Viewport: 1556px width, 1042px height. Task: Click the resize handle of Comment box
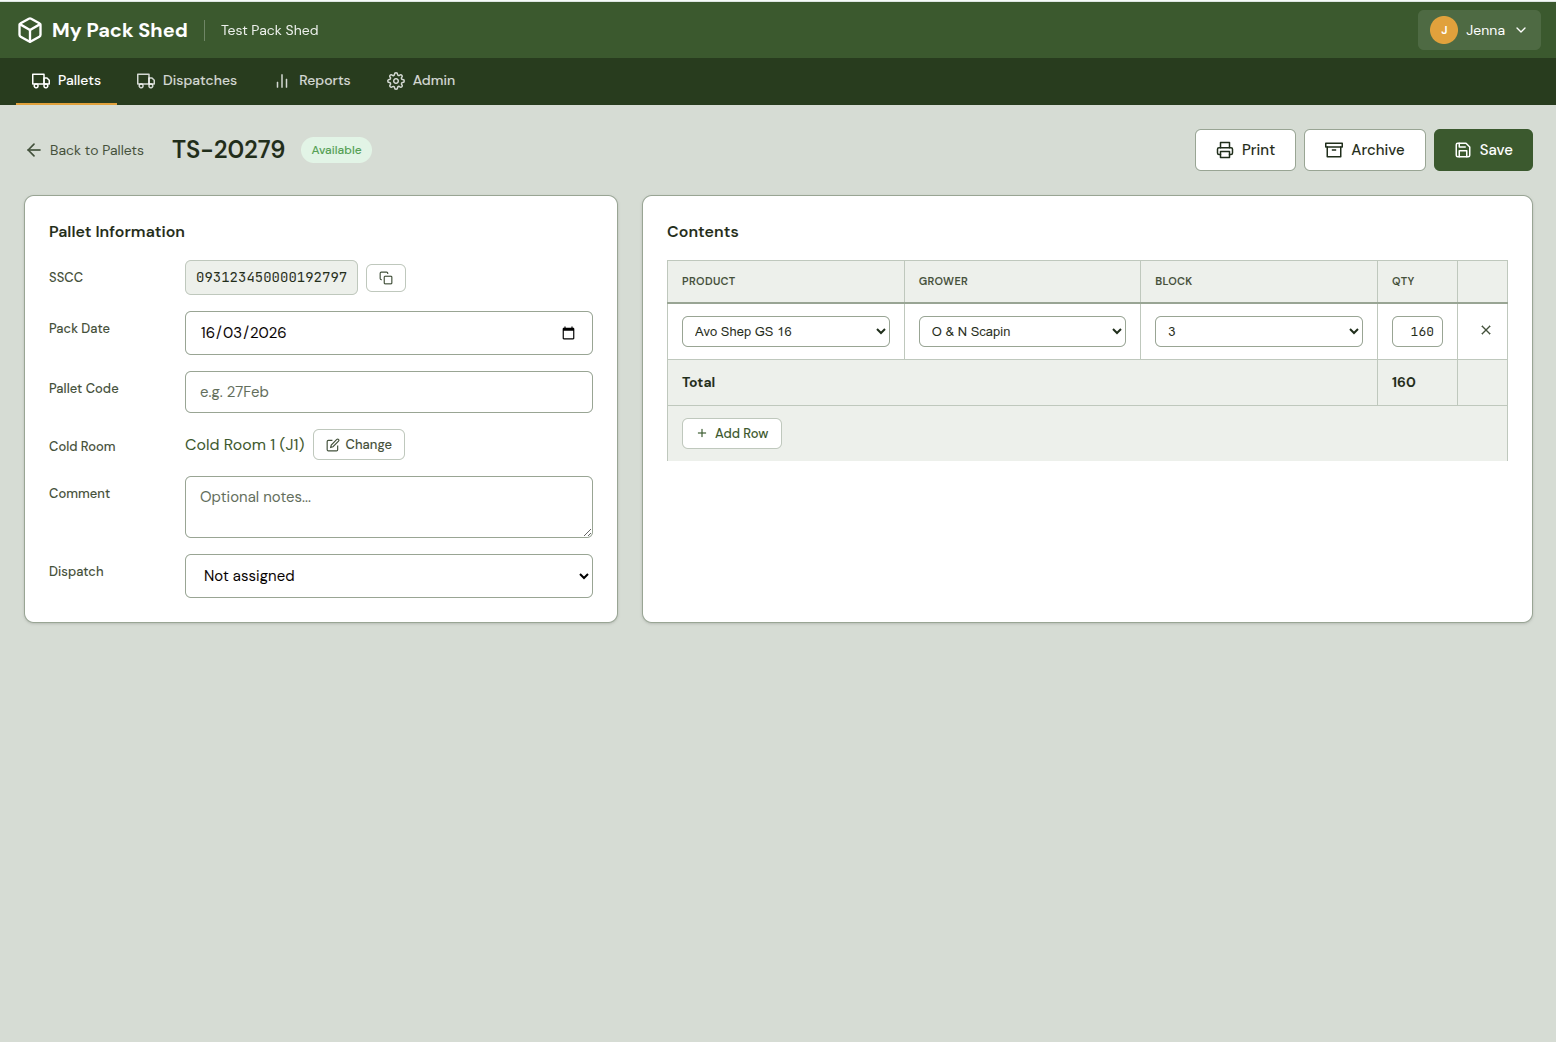pos(587,532)
